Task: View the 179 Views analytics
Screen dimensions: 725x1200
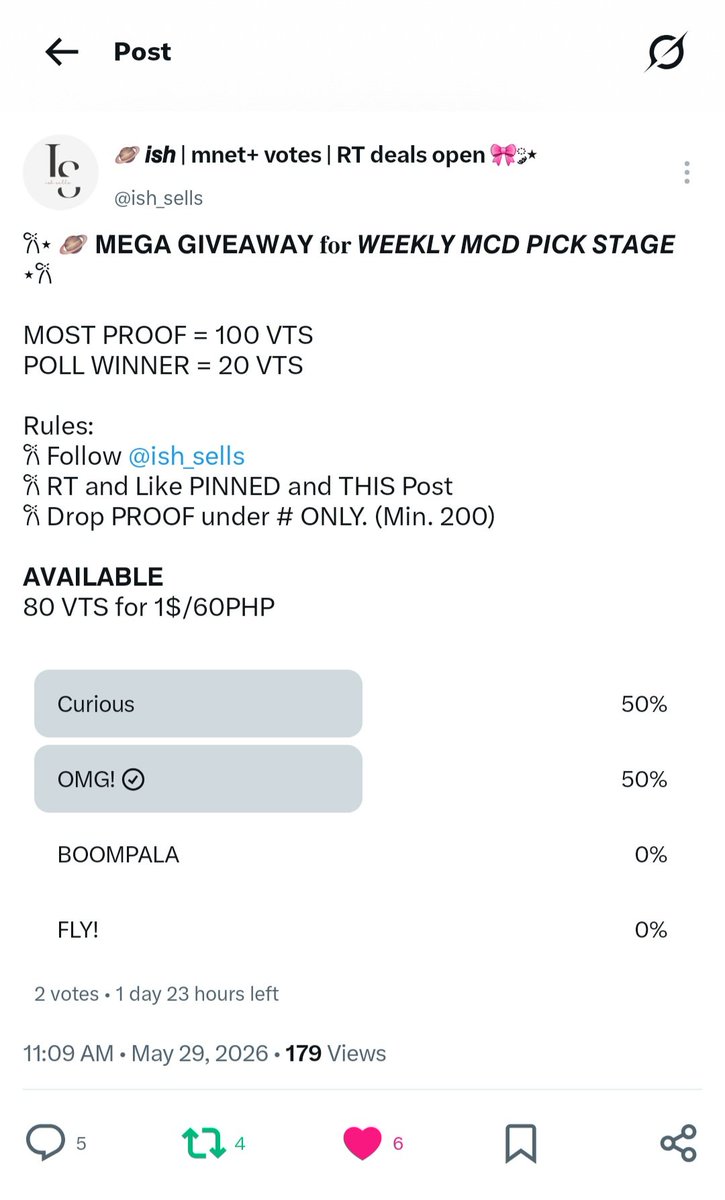Action: click(336, 1053)
